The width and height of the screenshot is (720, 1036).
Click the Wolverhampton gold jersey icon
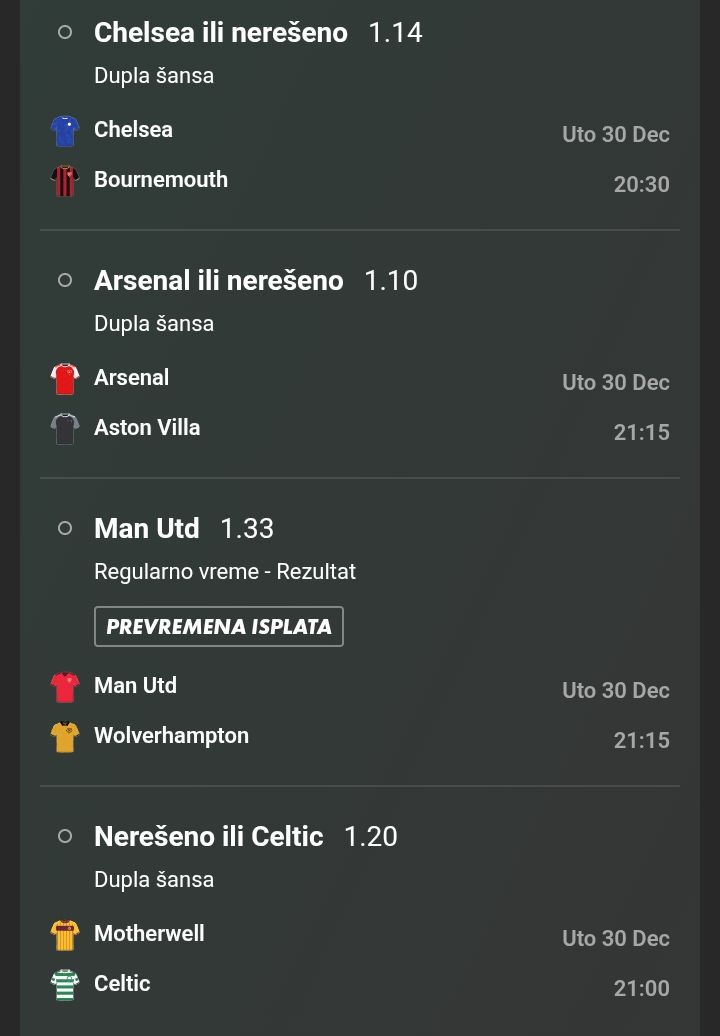(x=65, y=737)
